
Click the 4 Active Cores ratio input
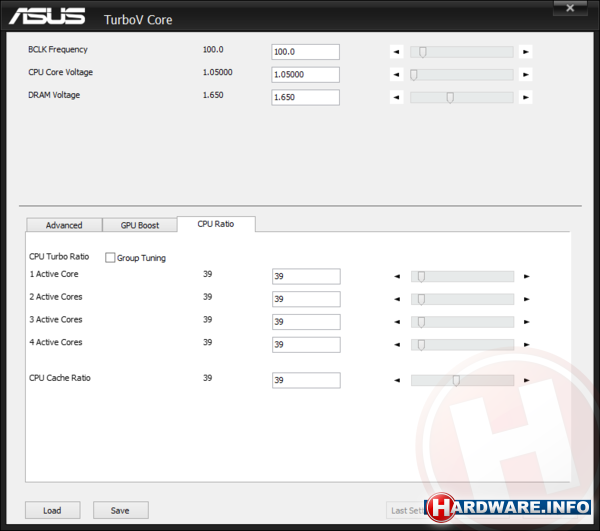(306, 345)
